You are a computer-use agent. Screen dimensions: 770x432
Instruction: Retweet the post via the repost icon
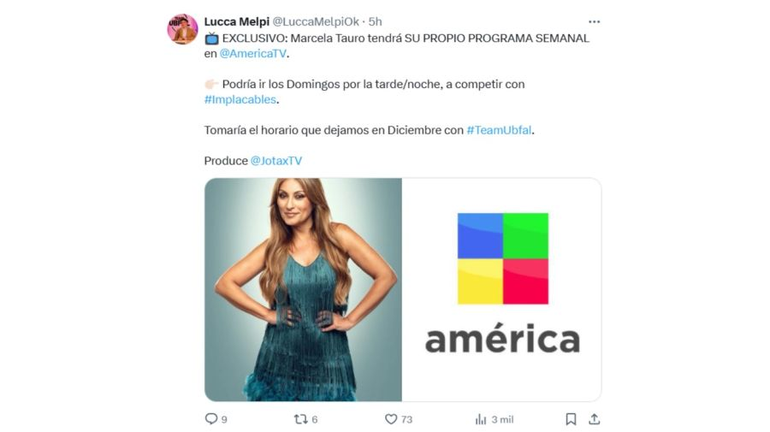pyautogui.click(x=301, y=419)
